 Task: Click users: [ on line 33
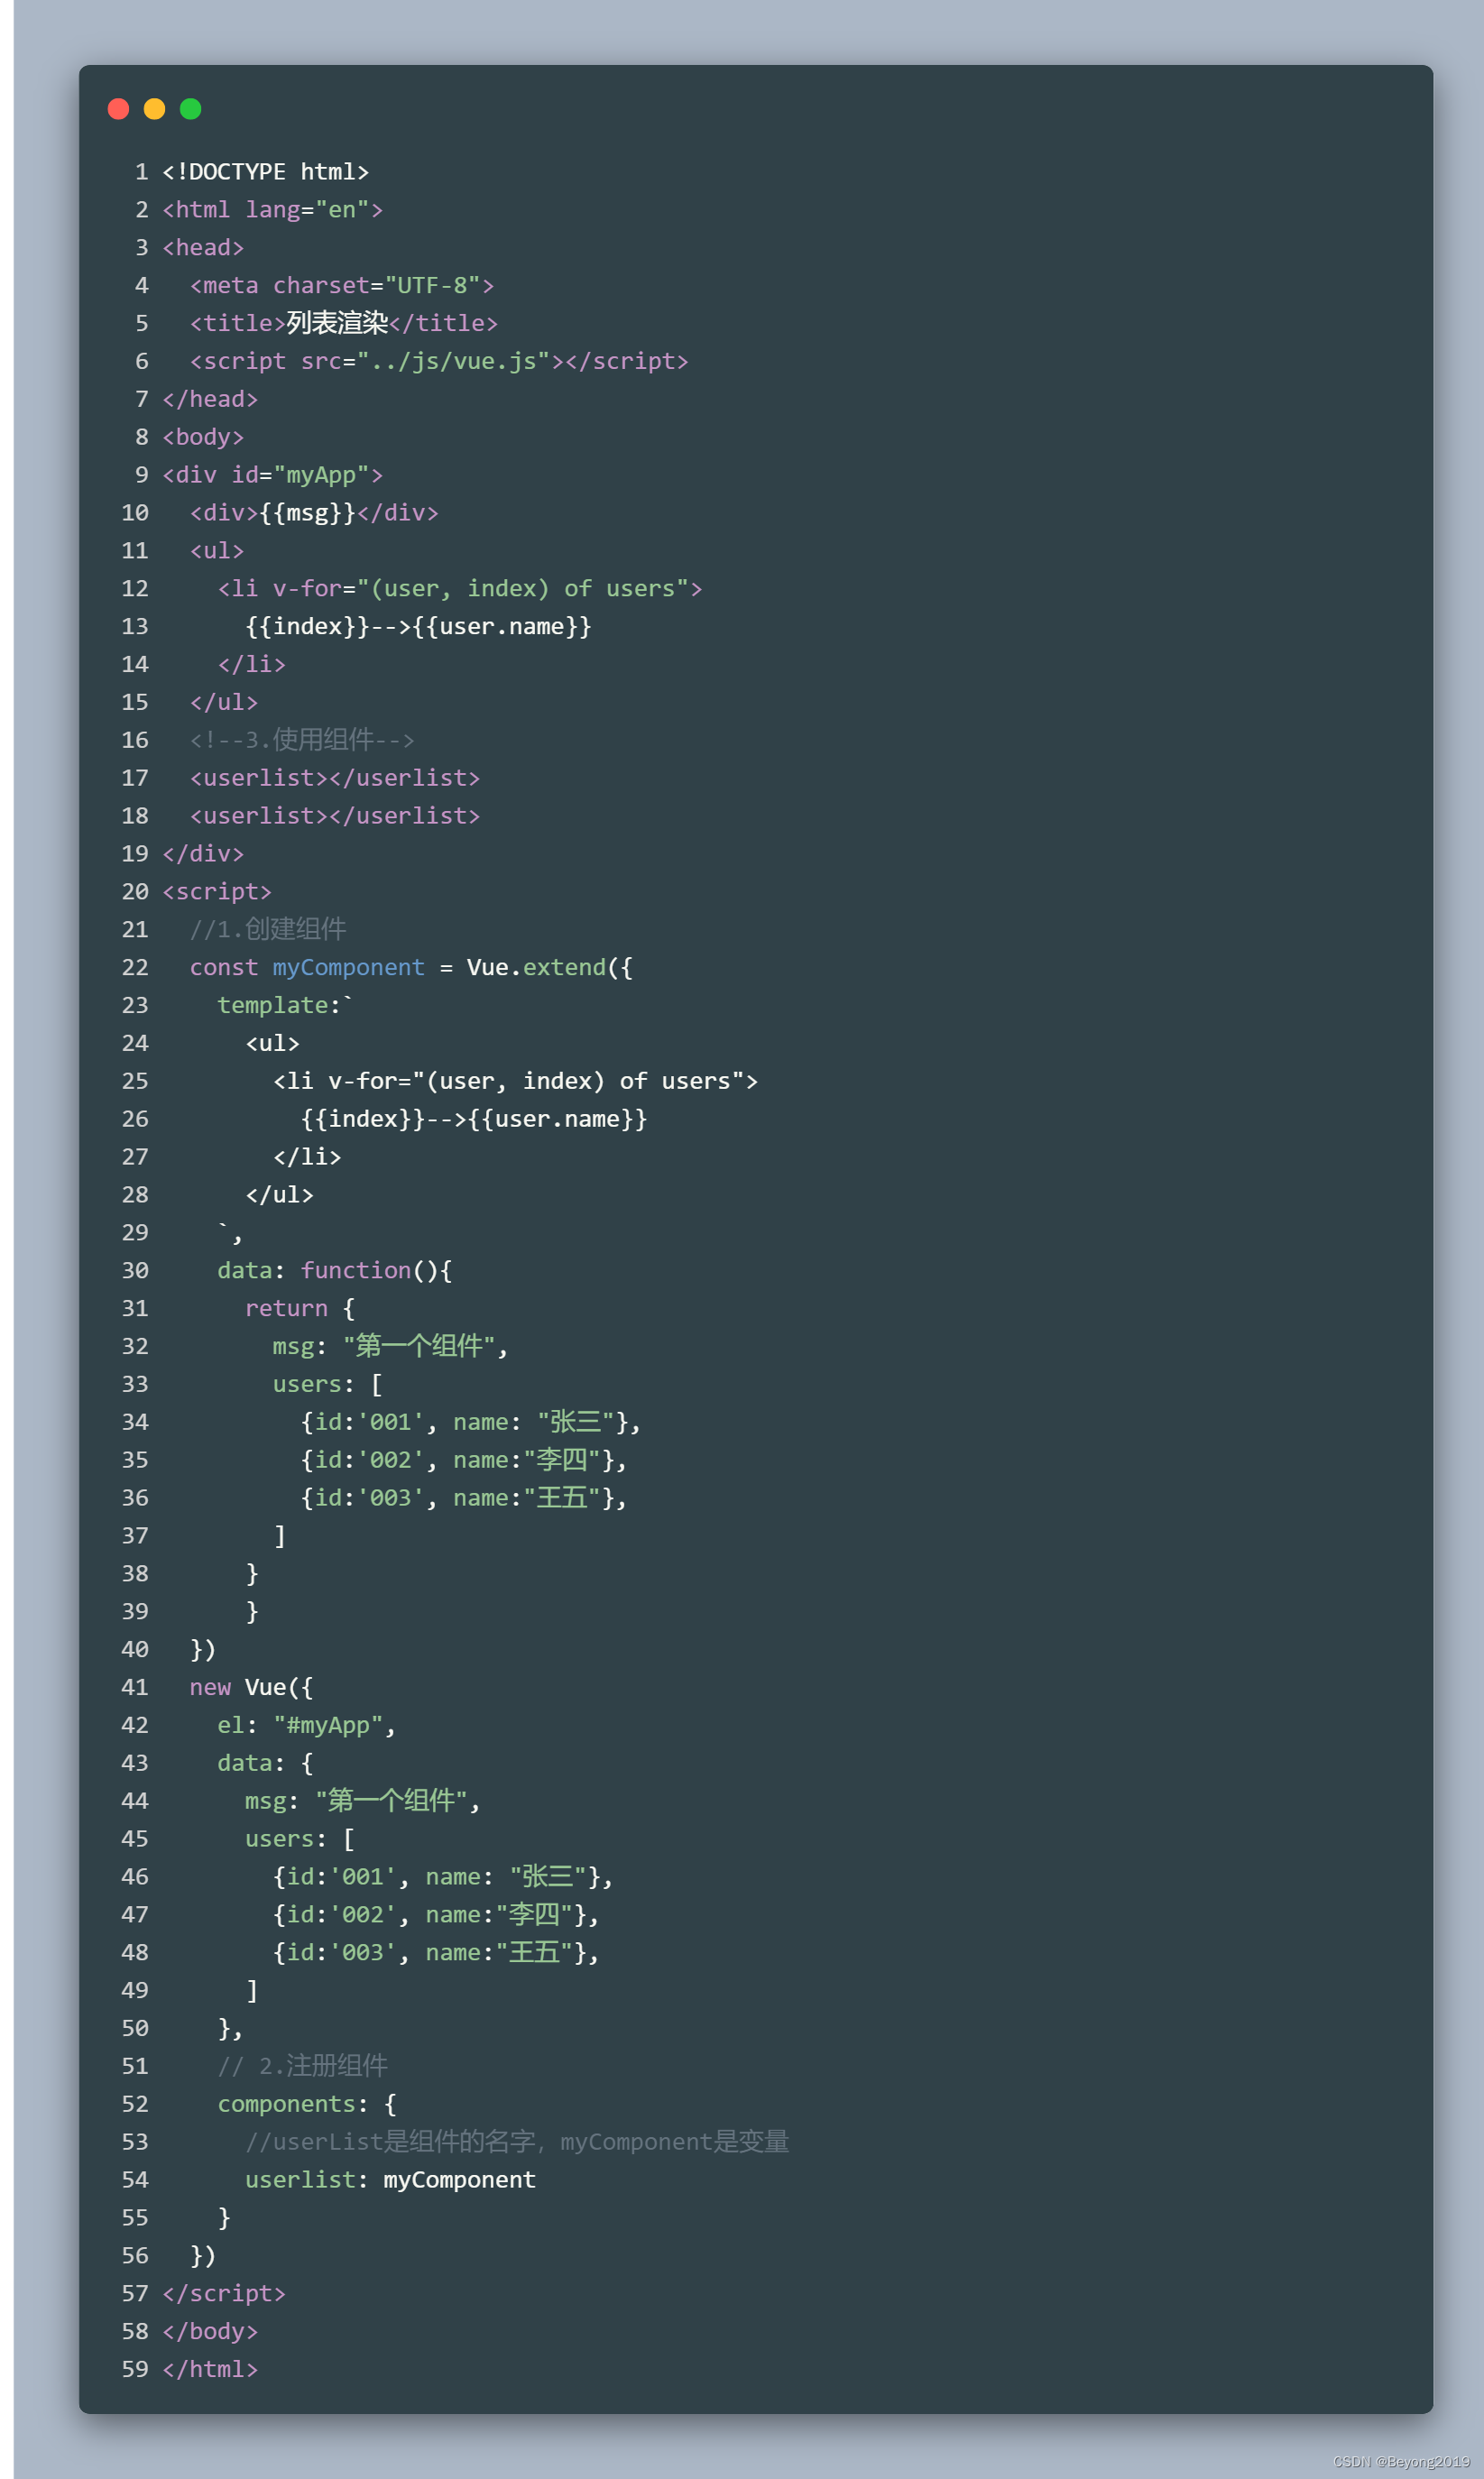(x=328, y=1385)
